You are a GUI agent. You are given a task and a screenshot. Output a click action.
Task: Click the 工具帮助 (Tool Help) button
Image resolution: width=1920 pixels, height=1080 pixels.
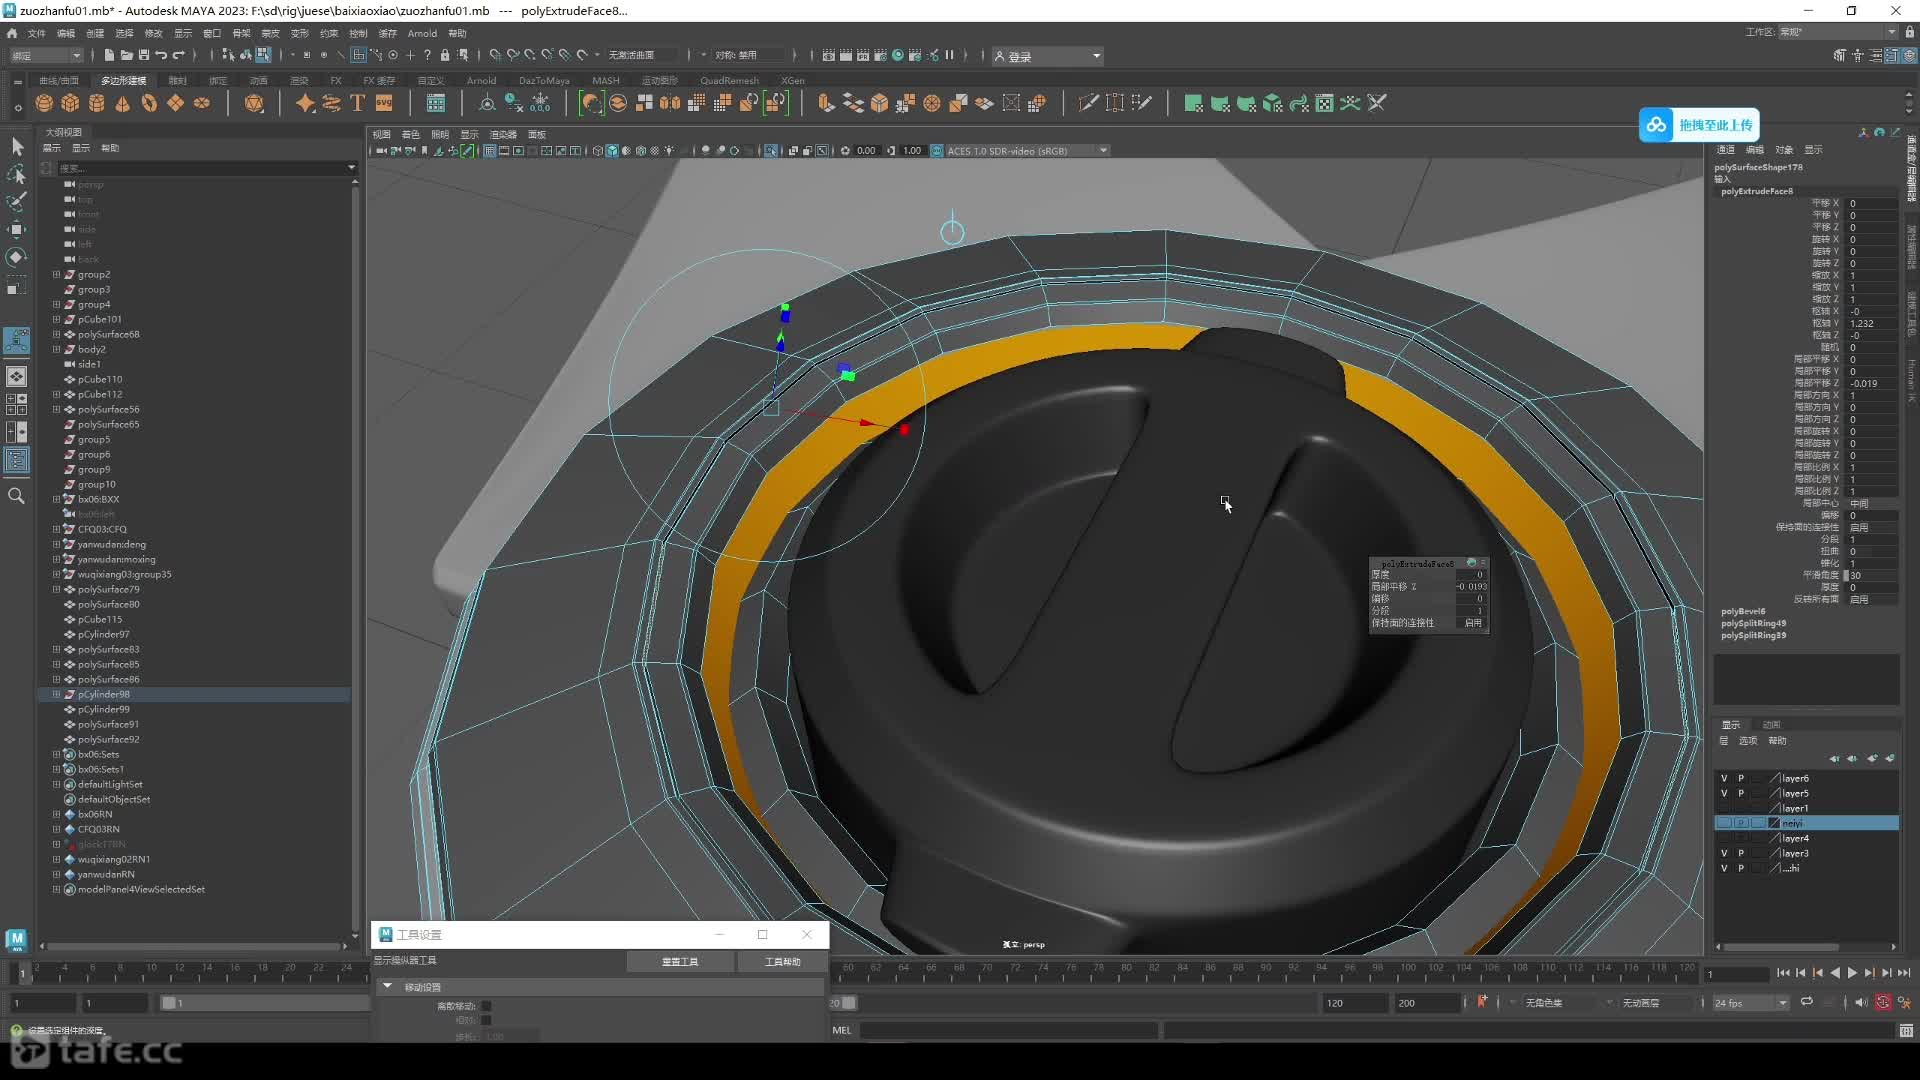(x=783, y=961)
